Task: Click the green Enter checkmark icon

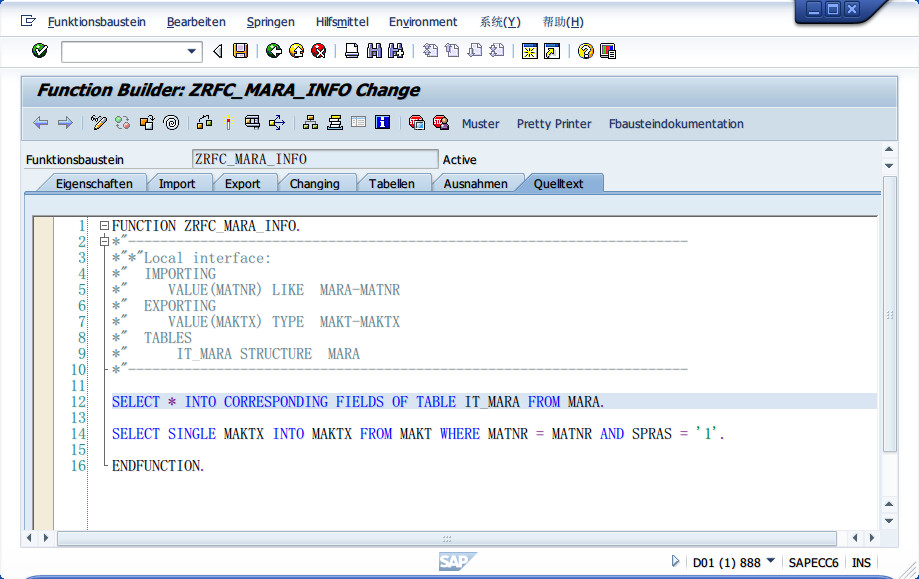Action: coord(40,51)
